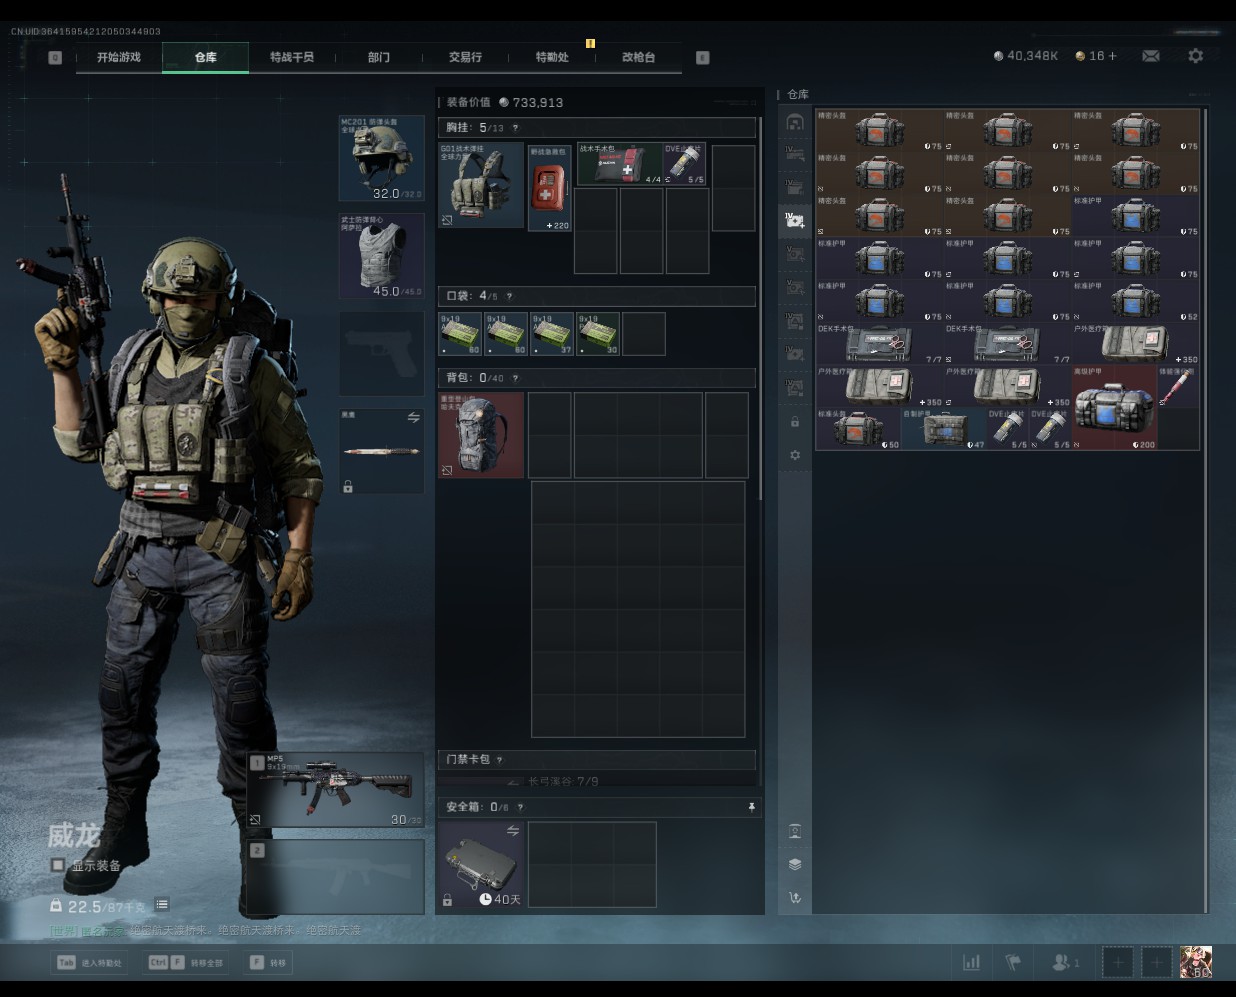The width and height of the screenshot is (1236, 997).
Task: Click the player avatar in bottom corner
Action: coord(1196,962)
